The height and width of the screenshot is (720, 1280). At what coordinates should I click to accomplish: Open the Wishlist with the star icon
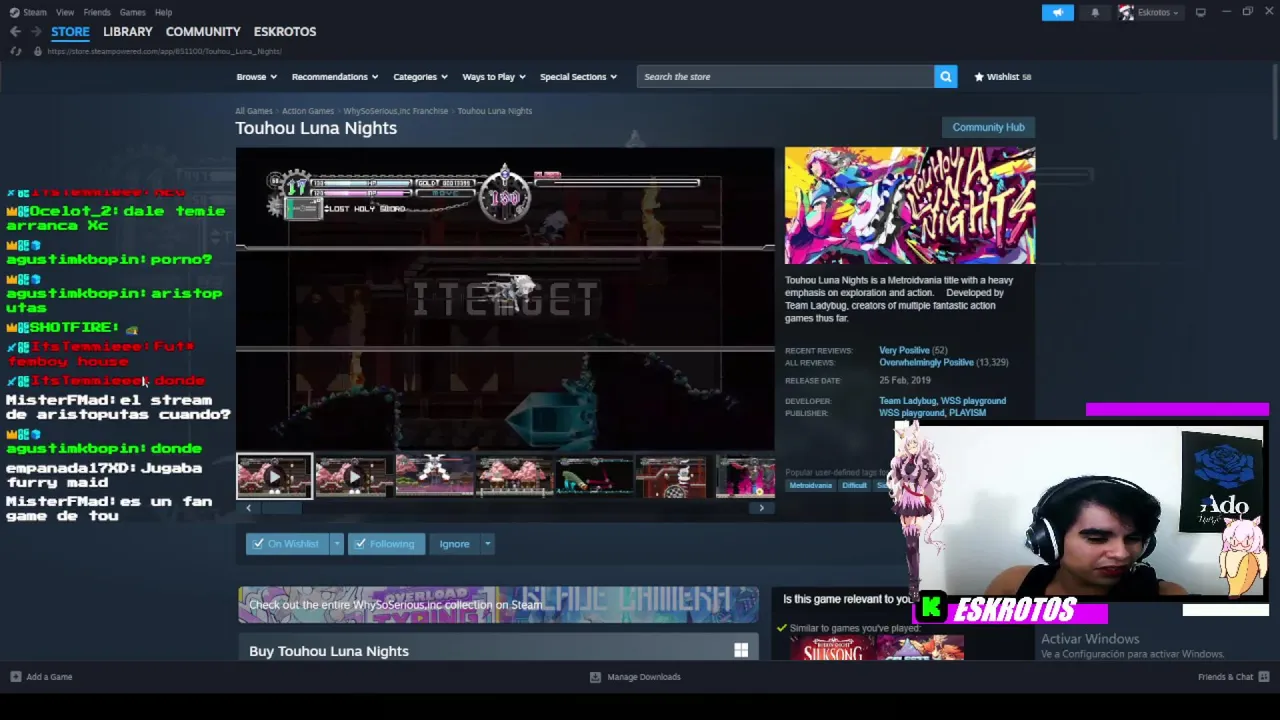tap(1002, 77)
